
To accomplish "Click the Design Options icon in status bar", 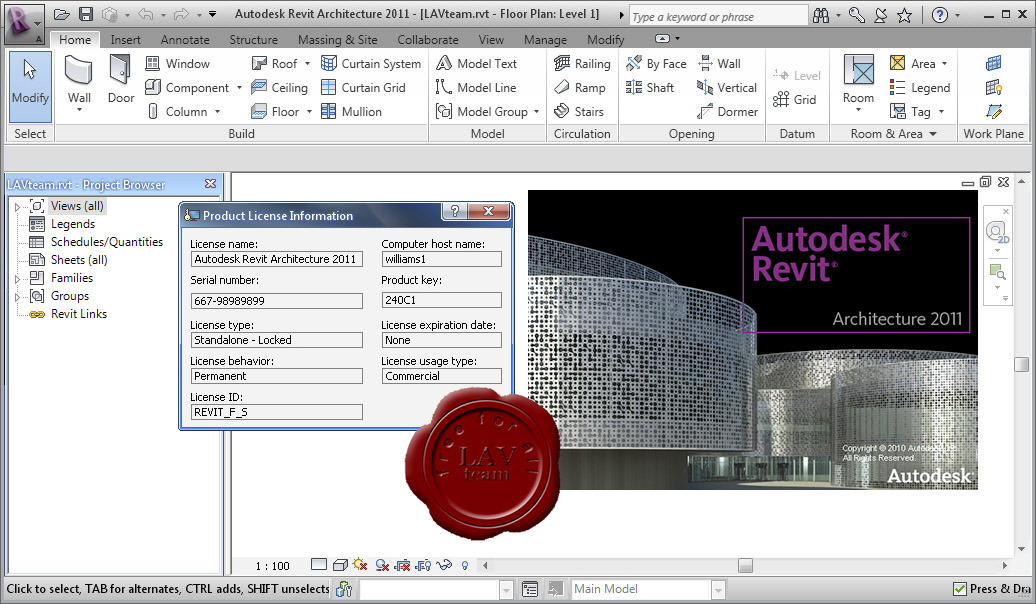I will tap(530, 589).
